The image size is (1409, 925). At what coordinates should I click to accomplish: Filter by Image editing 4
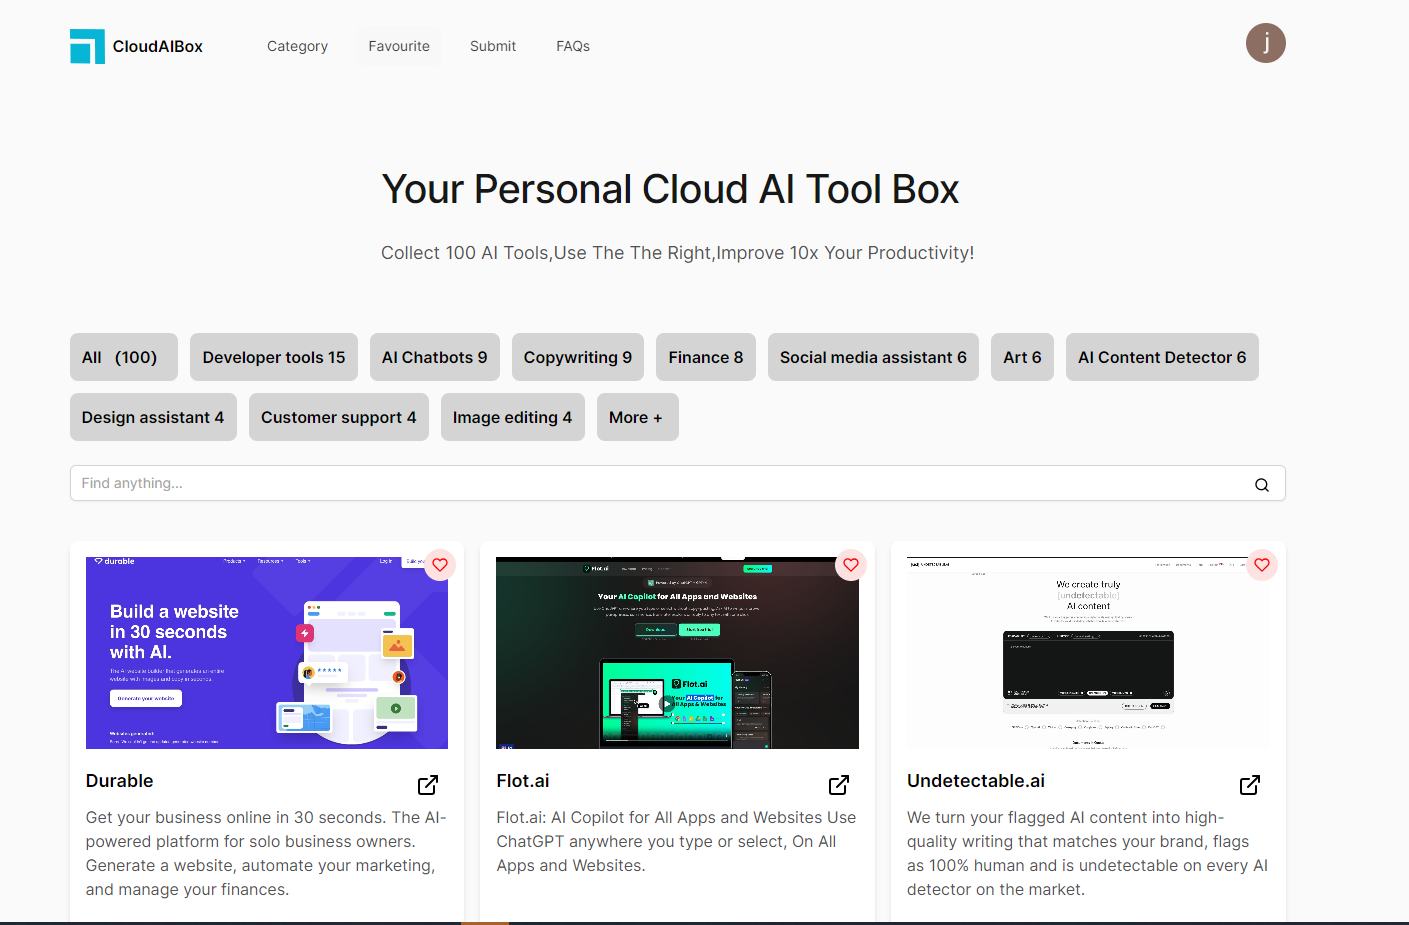pos(513,417)
